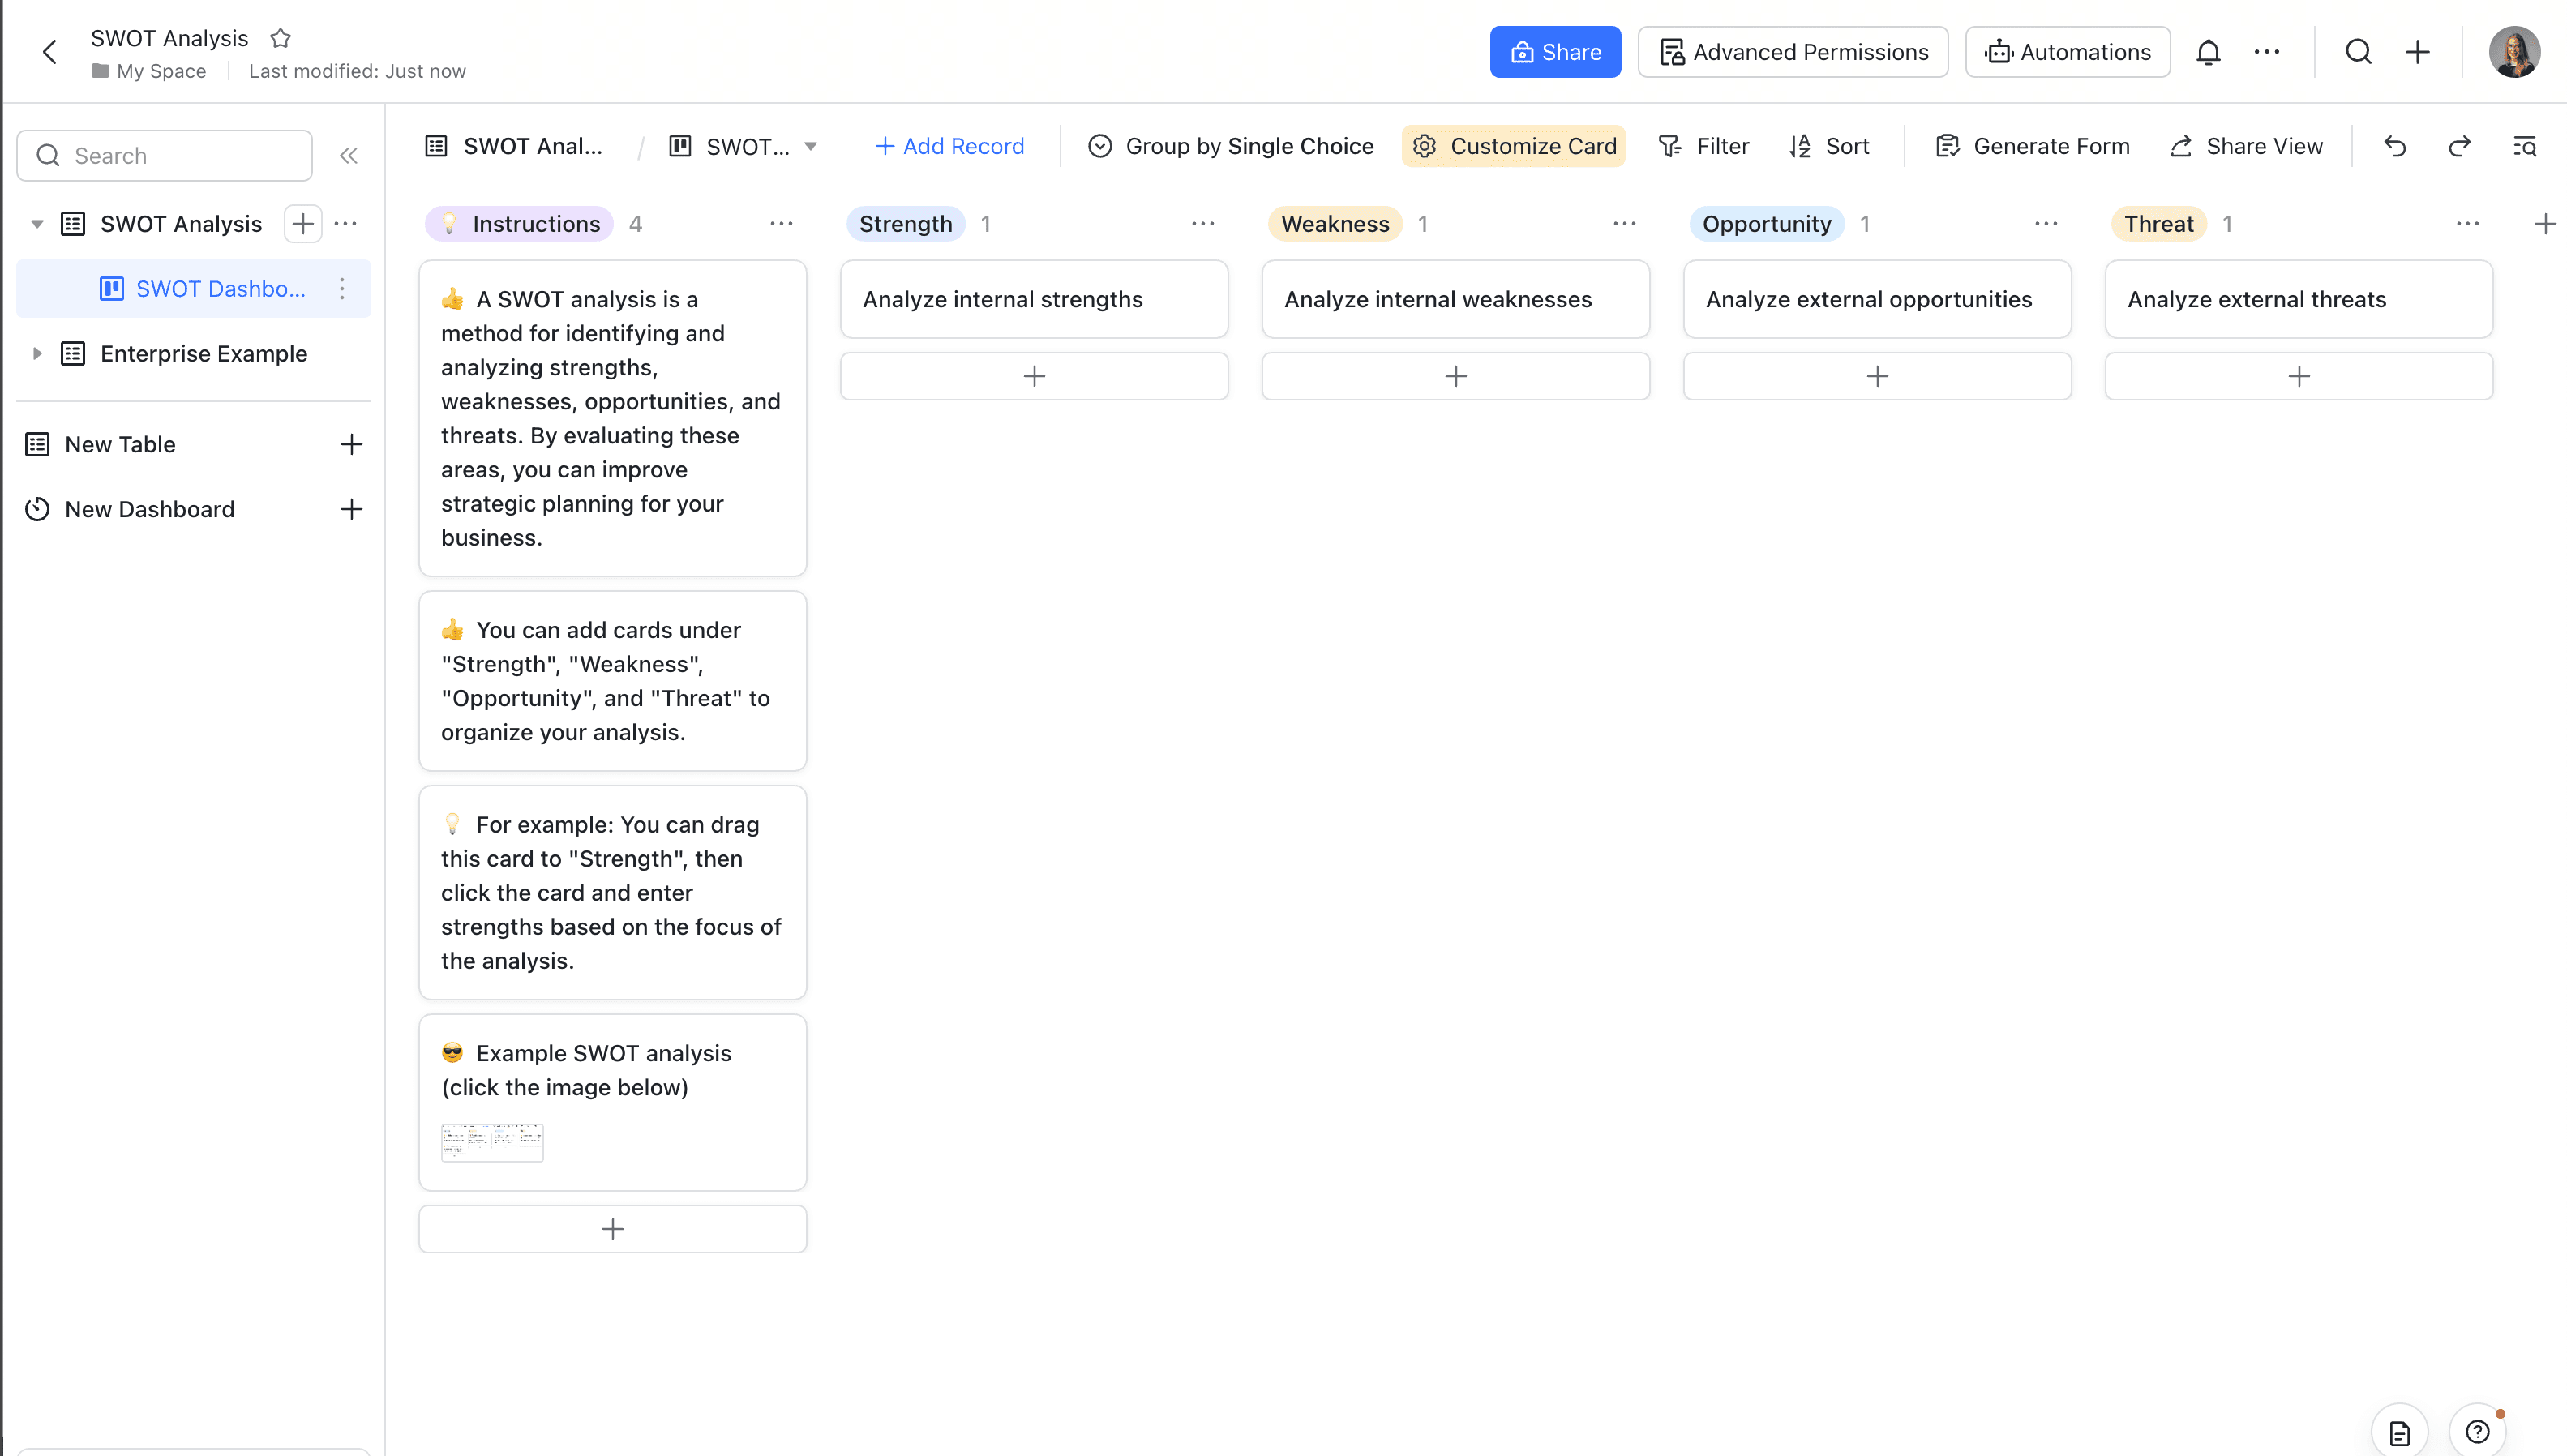Open the find records icon
Screen dimensions: 2567x1456
[2524, 146]
